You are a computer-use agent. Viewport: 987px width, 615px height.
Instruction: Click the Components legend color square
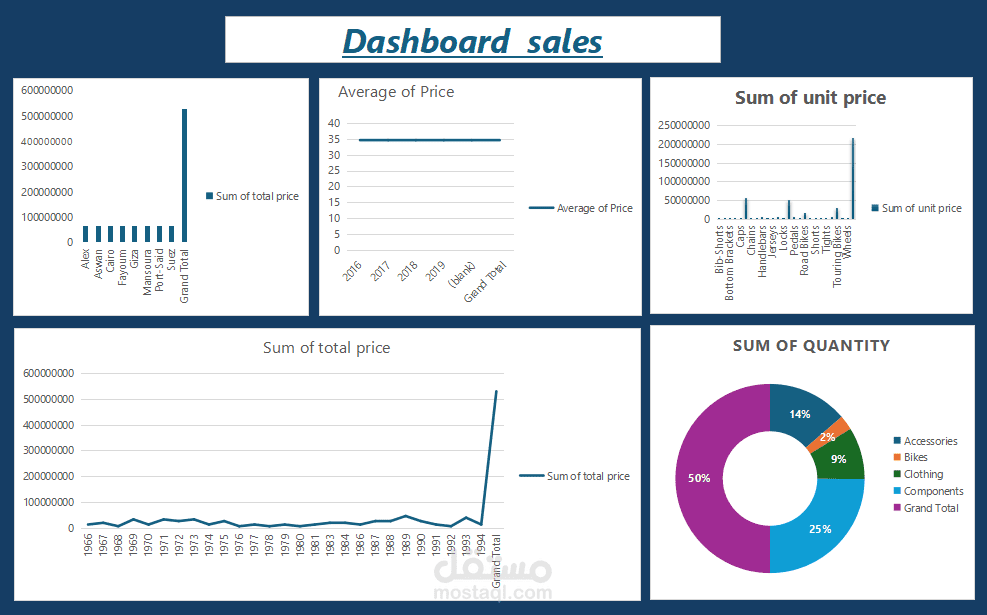[x=897, y=491]
